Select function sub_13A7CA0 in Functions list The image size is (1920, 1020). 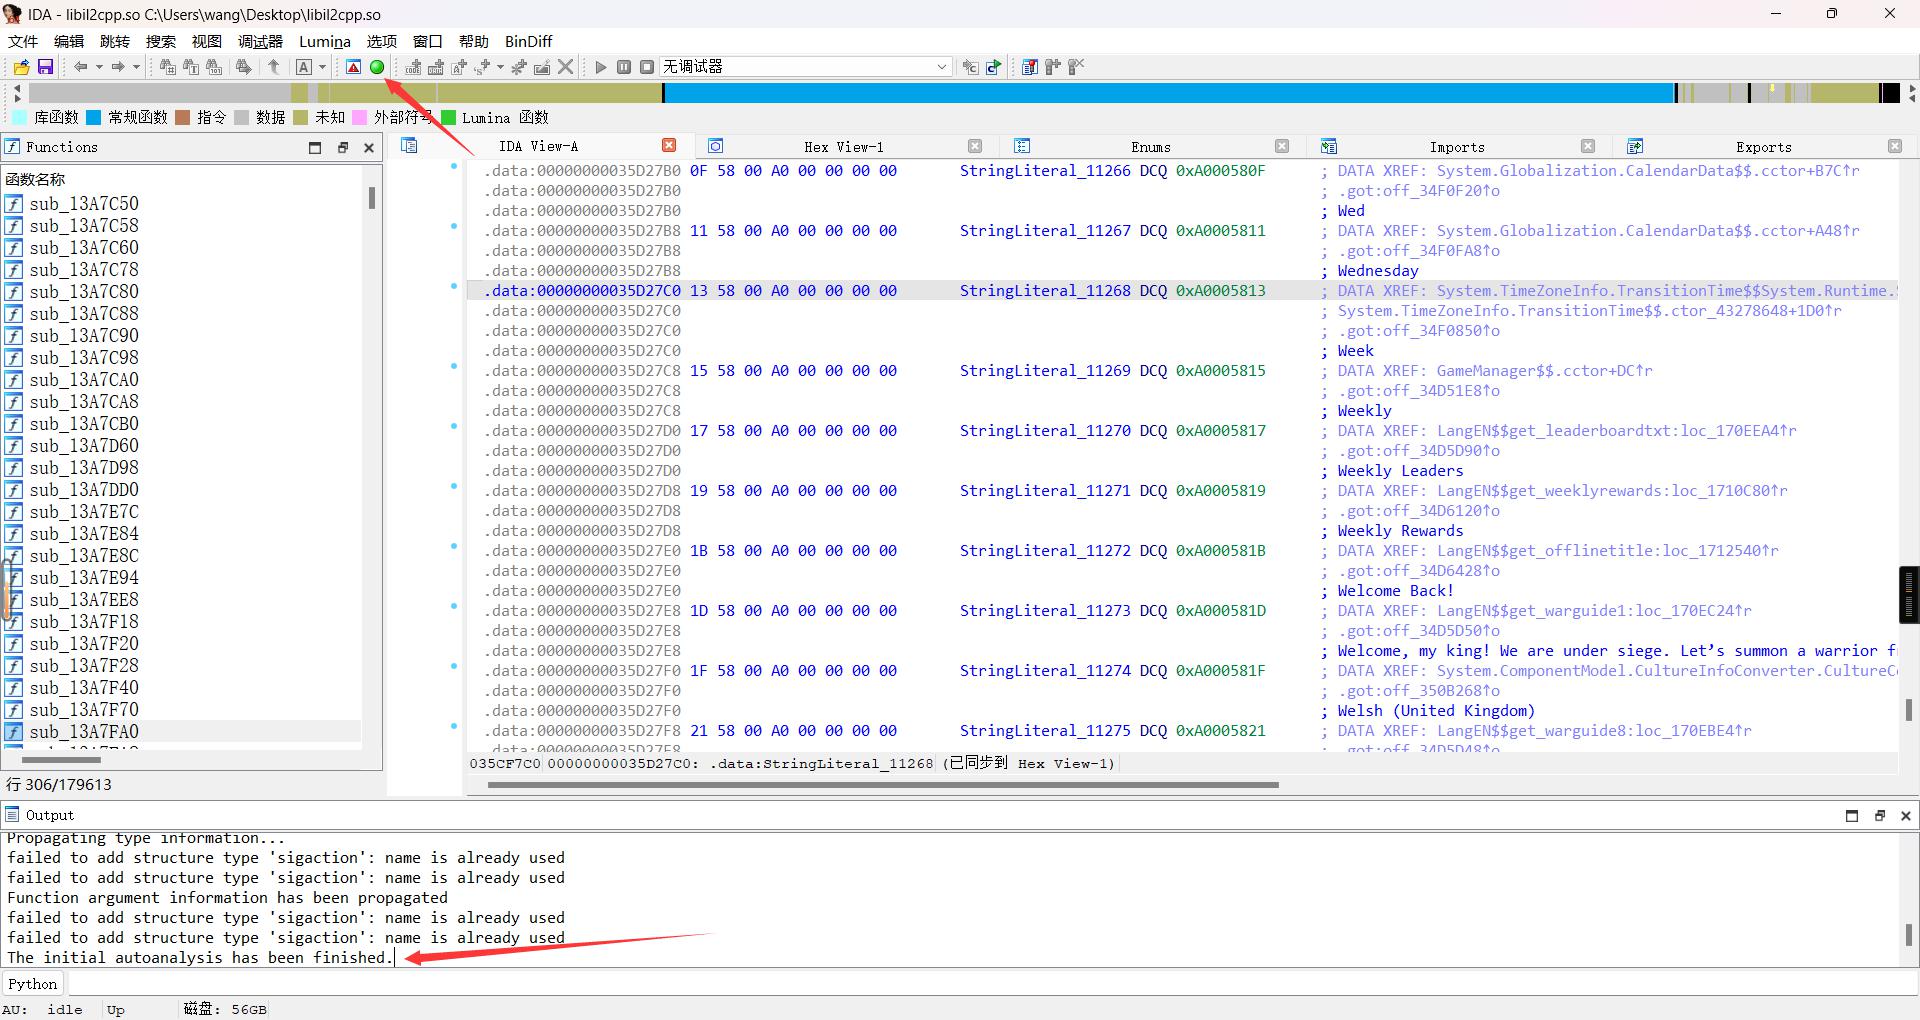pyautogui.click(x=84, y=379)
